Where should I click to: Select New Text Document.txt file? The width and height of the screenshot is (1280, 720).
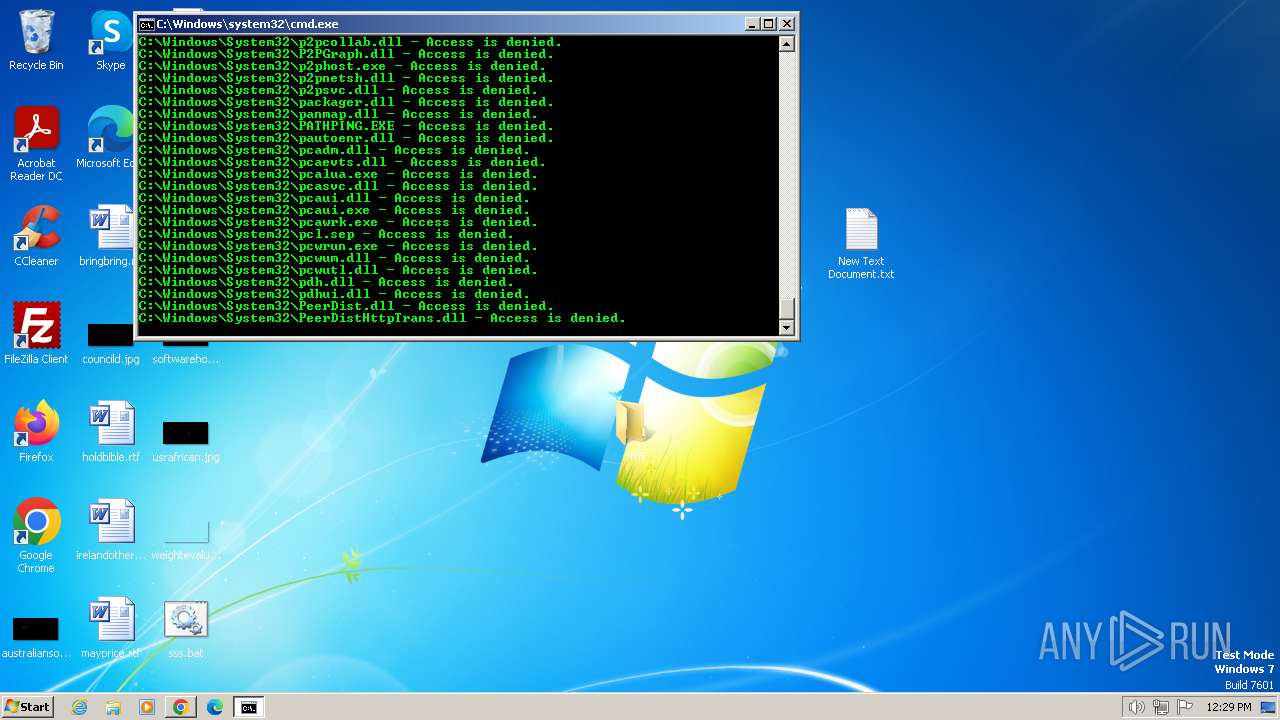click(x=861, y=244)
